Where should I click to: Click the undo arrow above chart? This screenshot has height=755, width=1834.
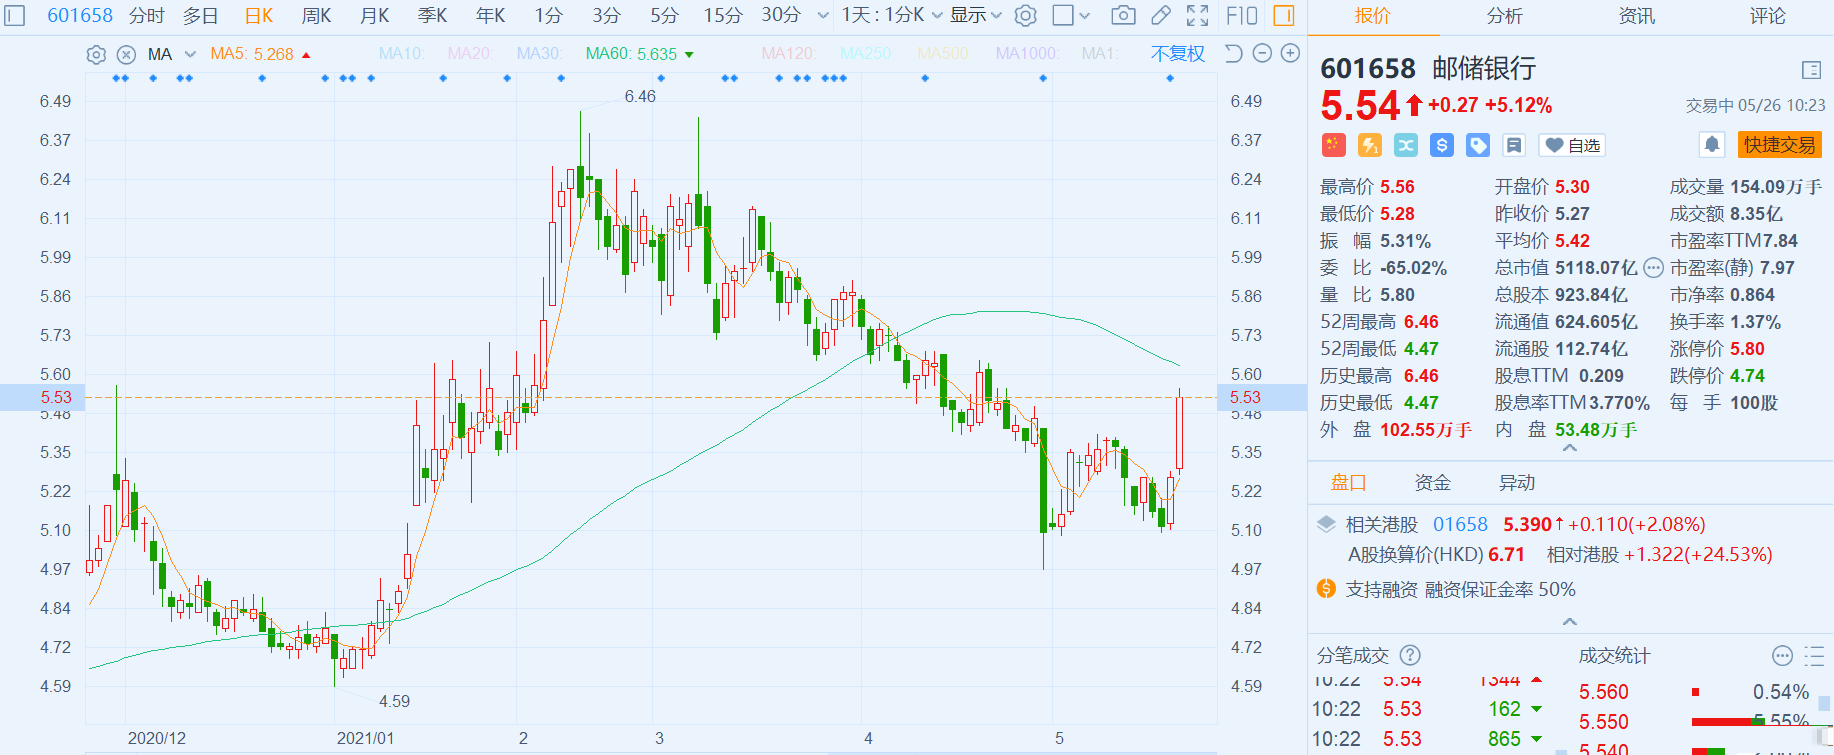(x=1233, y=54)
